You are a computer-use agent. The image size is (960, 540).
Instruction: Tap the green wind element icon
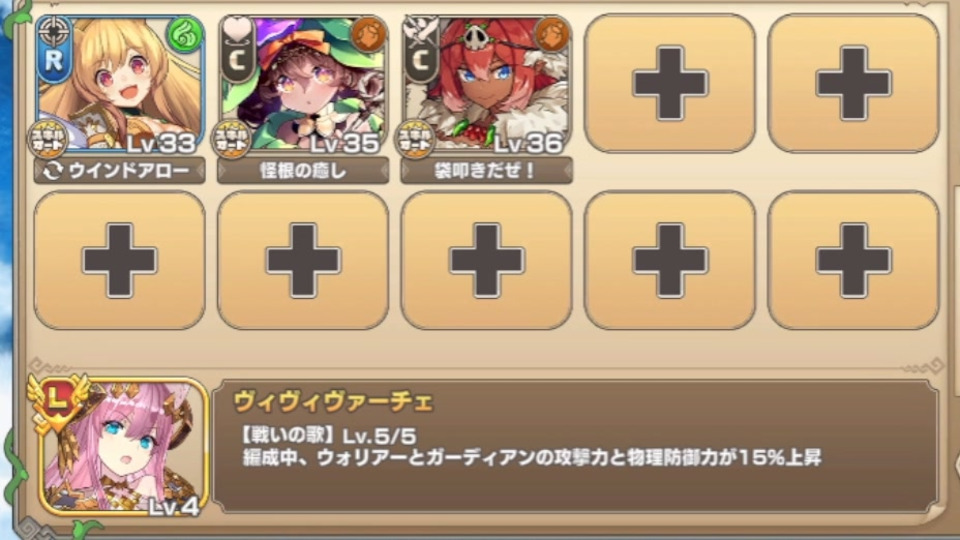coord(184,35)
